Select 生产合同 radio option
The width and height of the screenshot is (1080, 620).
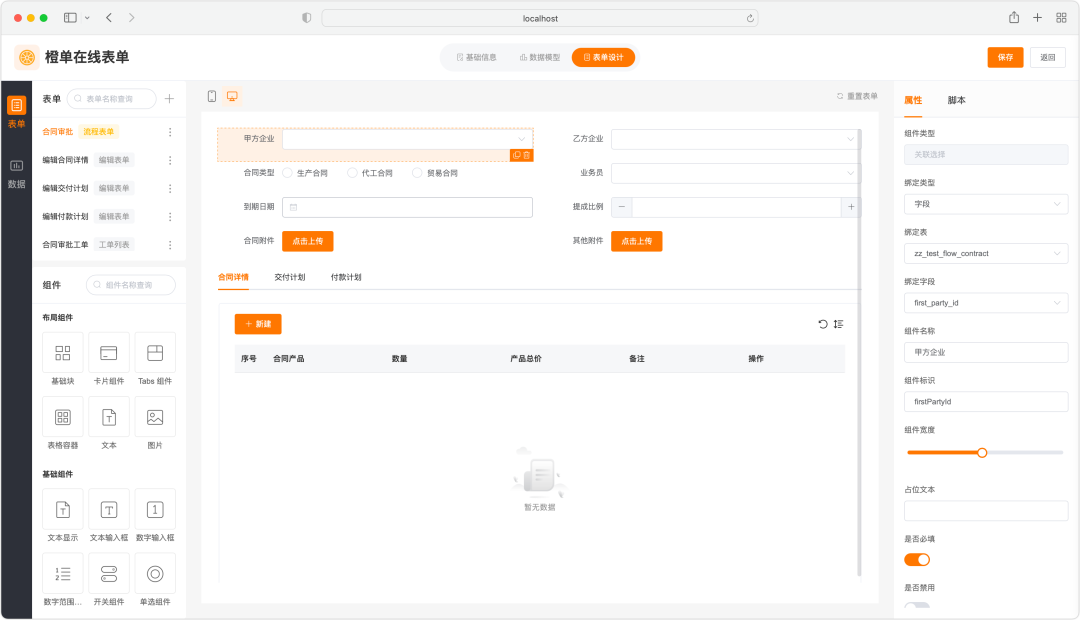pos(305,173)
